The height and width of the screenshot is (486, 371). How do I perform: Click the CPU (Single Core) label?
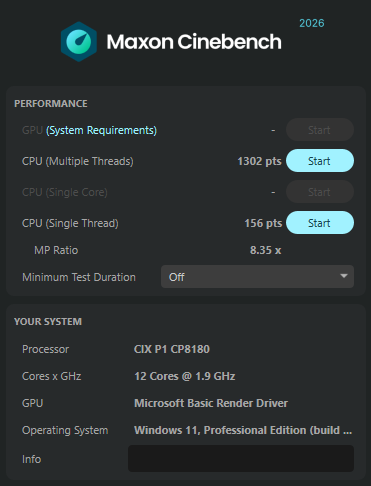coord(65,192)
